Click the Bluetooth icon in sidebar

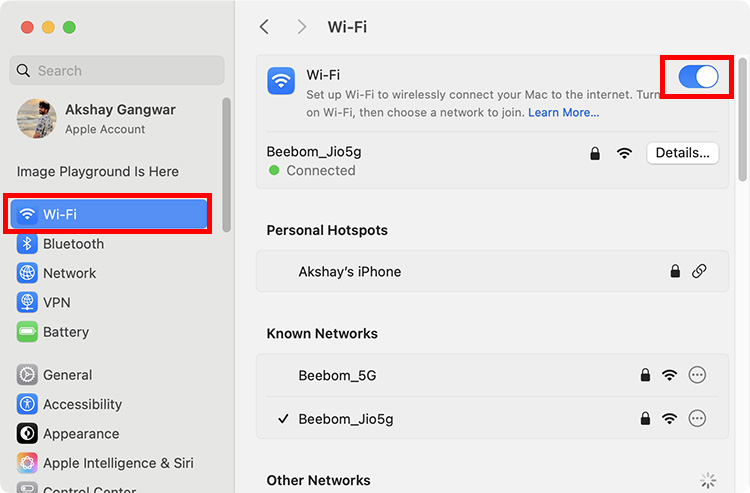click(27, 244)
